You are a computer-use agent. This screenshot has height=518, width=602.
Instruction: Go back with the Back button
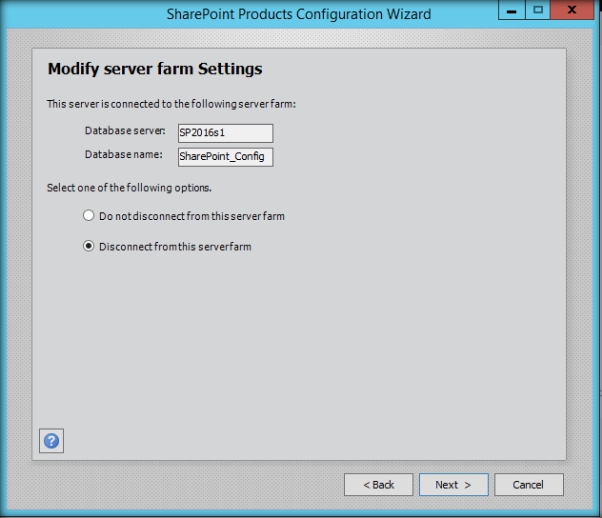(x=379, y=485)
